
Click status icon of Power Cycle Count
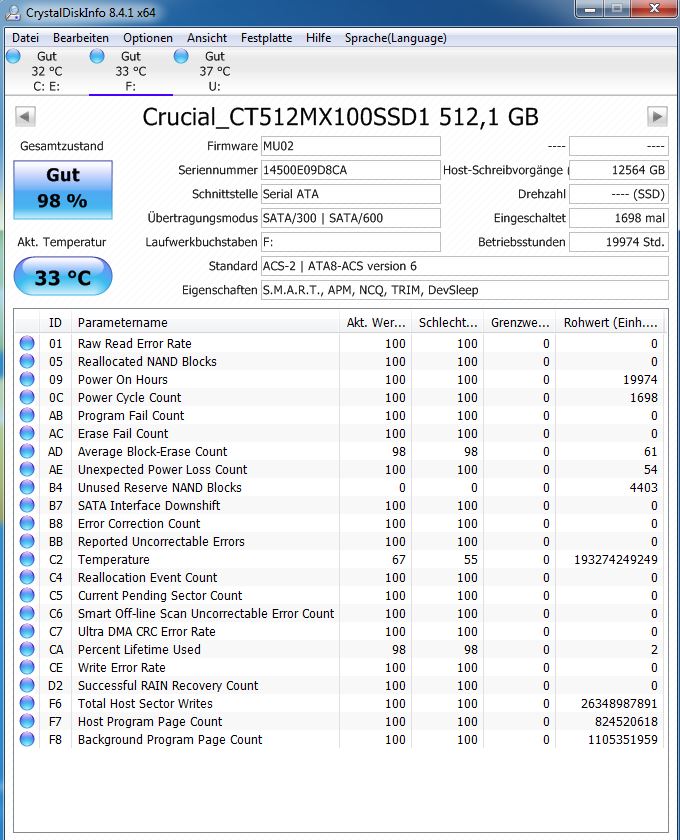tap(27, 398)
